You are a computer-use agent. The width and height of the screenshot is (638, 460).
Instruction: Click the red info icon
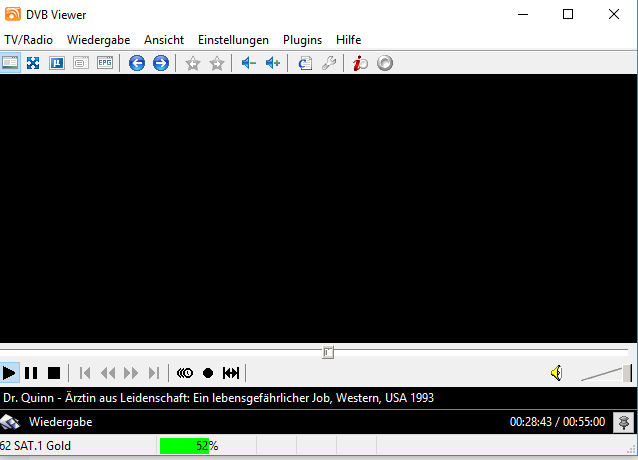[360, 63]
